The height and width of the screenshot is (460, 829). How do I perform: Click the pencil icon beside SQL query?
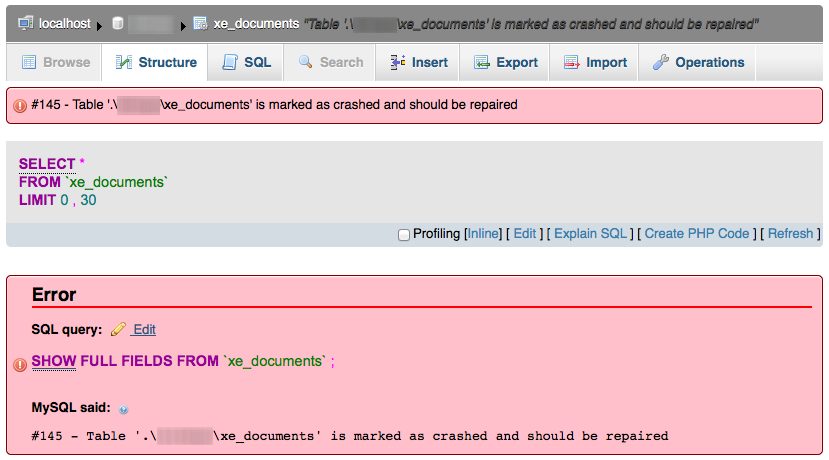coord(119,329)
